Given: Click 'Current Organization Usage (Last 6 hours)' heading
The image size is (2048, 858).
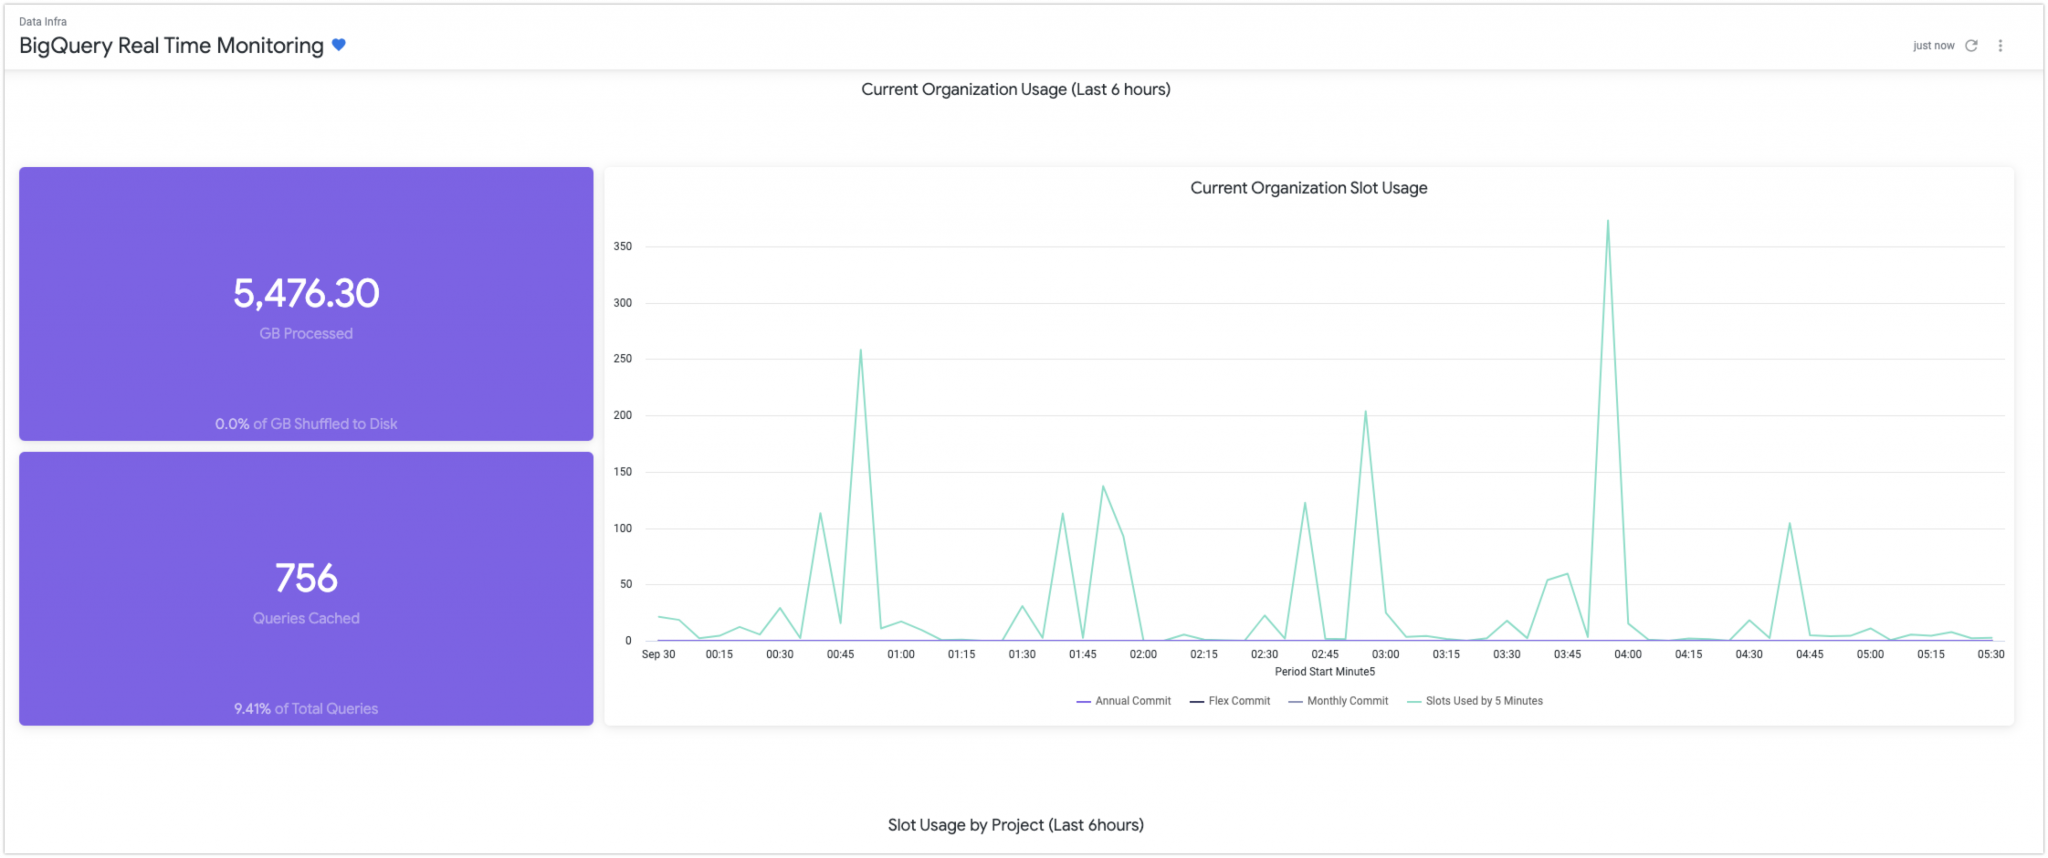Looking at the screenshot, I should [x=1016, y=89].
